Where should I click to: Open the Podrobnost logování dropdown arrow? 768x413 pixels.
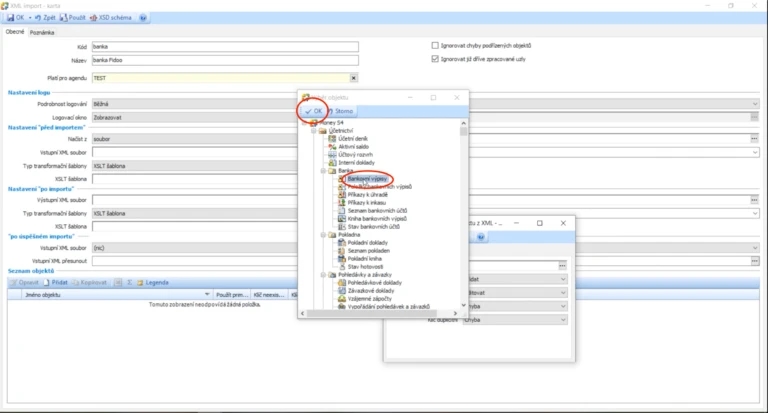pos(755,104)
